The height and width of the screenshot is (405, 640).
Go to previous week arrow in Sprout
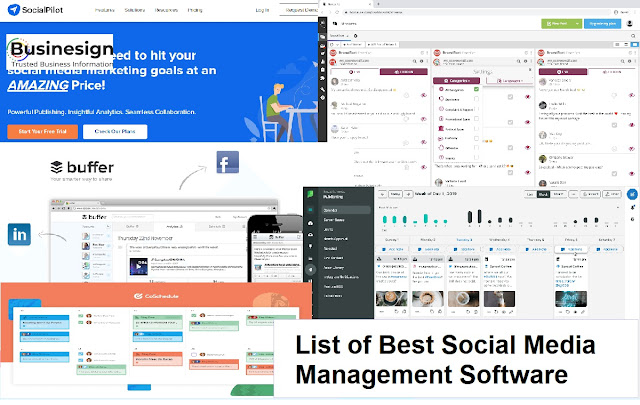pyautogui.click(x=382, y=194)
